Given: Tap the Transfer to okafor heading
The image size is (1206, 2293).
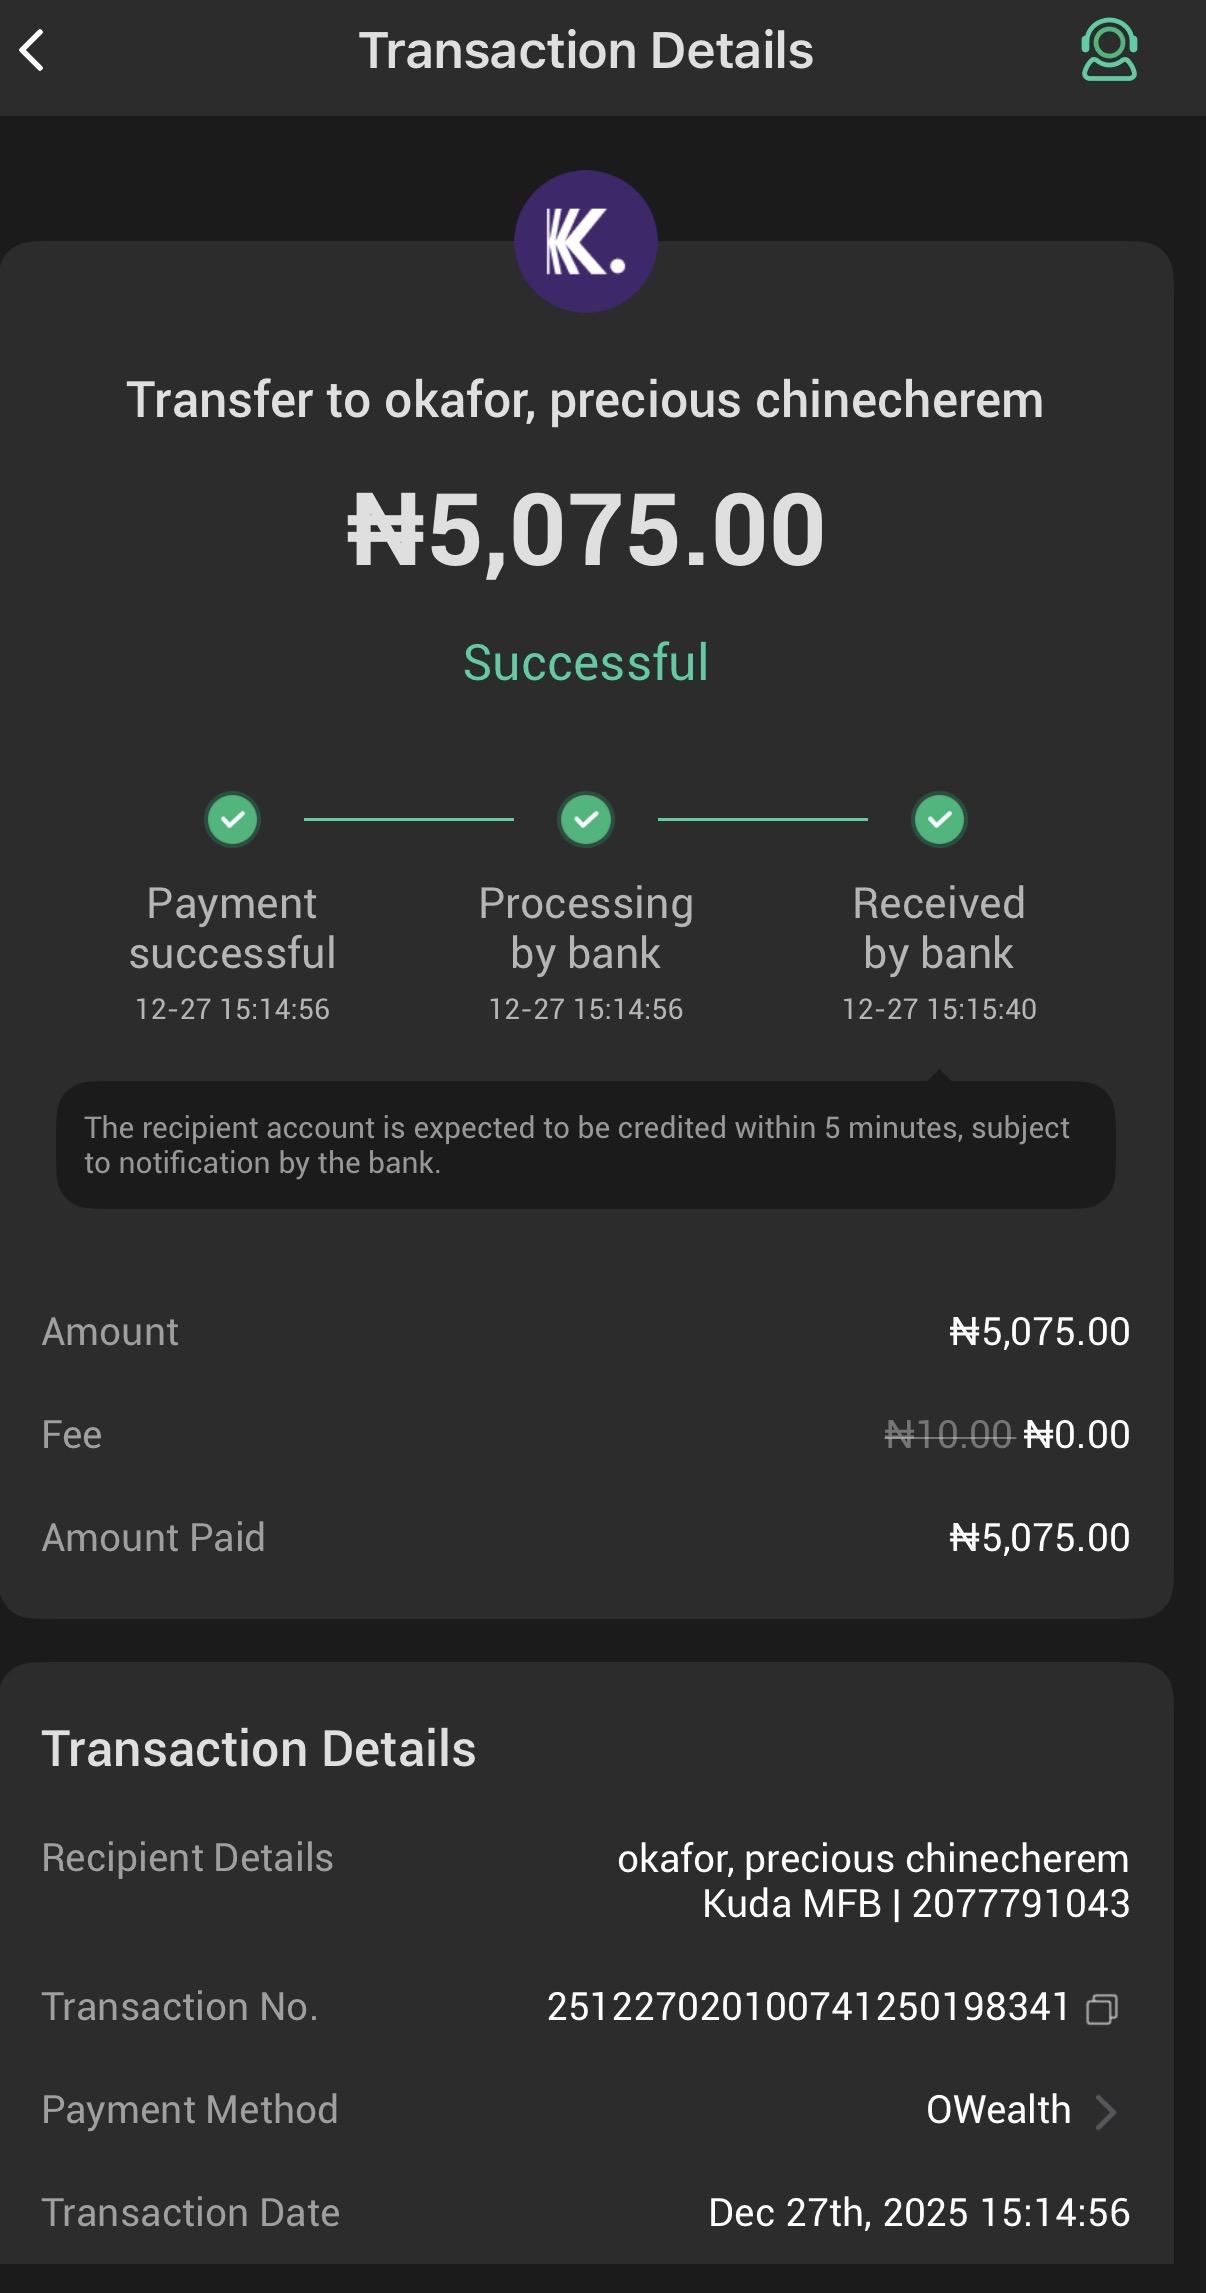Looking at the screenshot, I should (x=585, y=400).
